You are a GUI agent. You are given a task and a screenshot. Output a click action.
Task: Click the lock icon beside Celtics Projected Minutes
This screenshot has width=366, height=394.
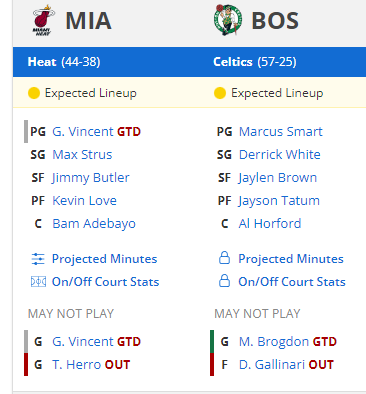(x=224, y=258)
